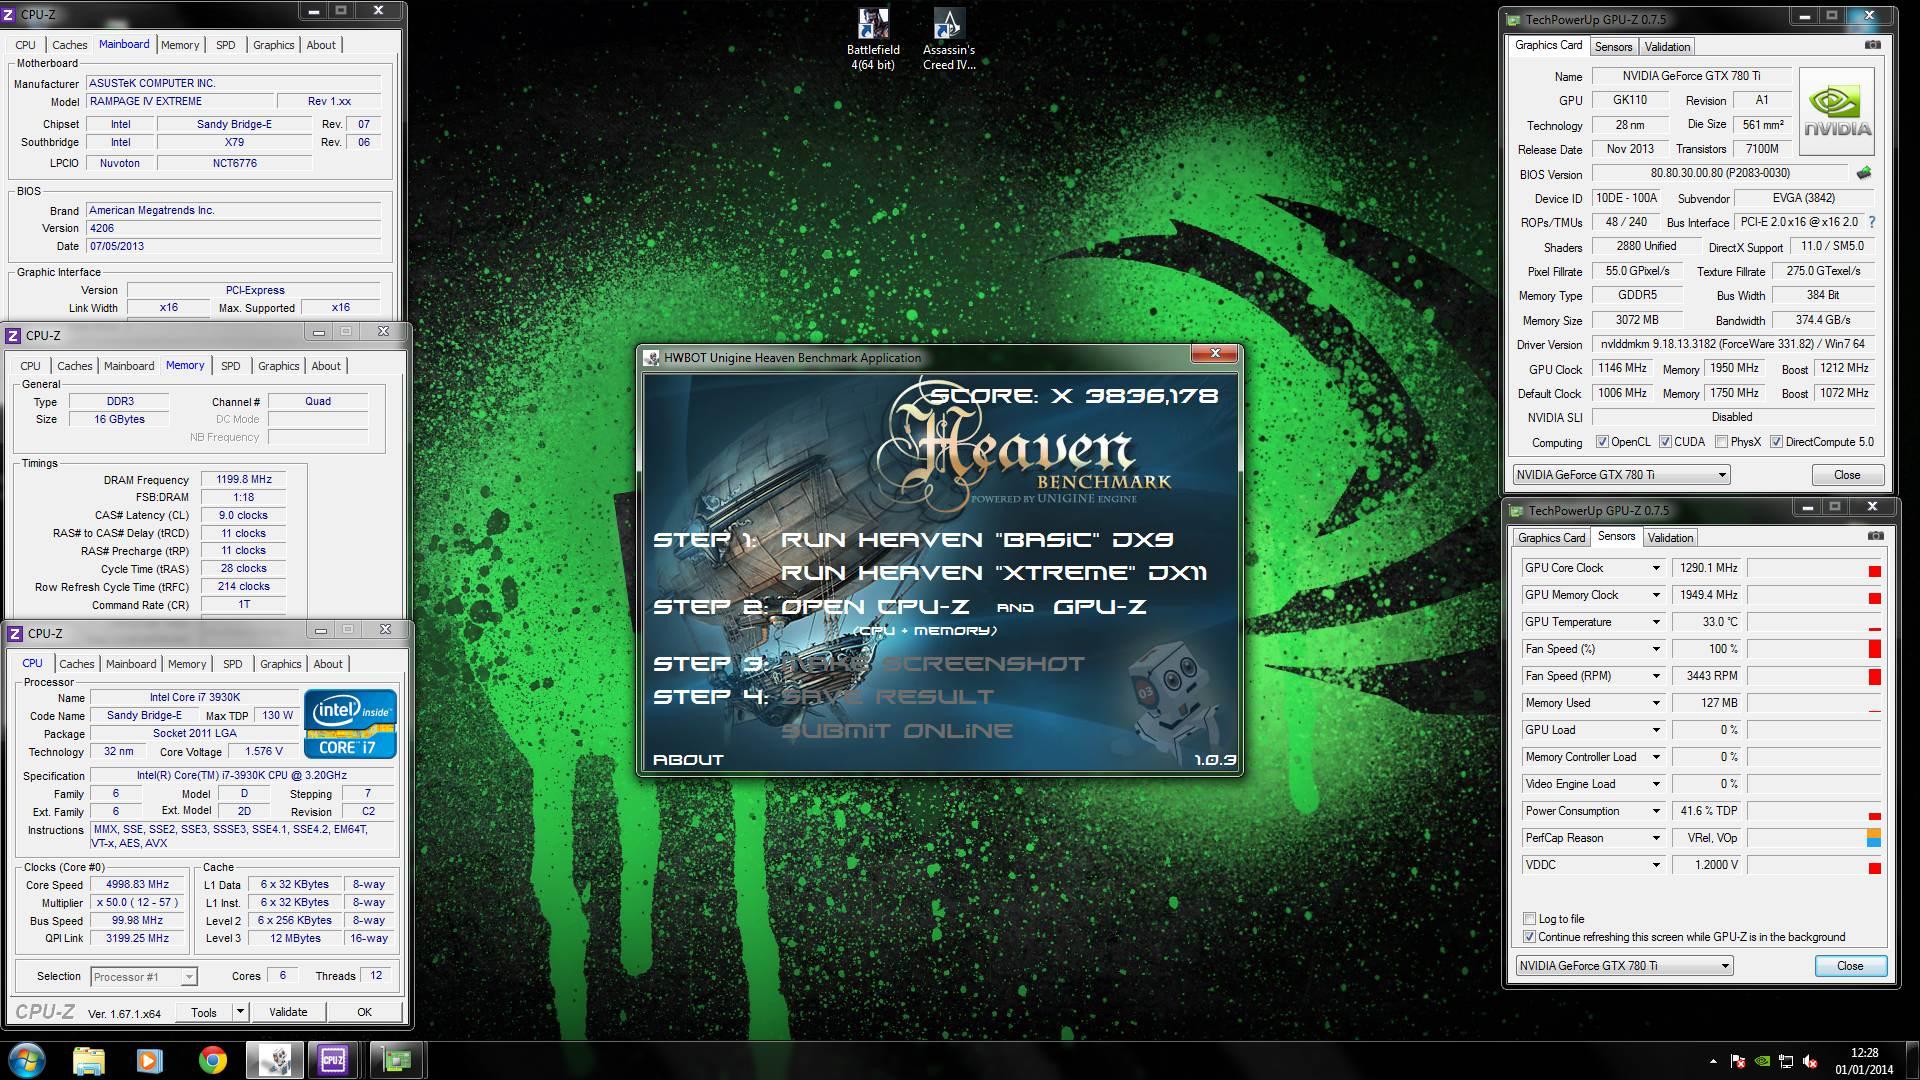Expand GPU Core Clock sensor dropdown
The width and height of the screenshot is (1920, 1080).
coord(1655,568)
